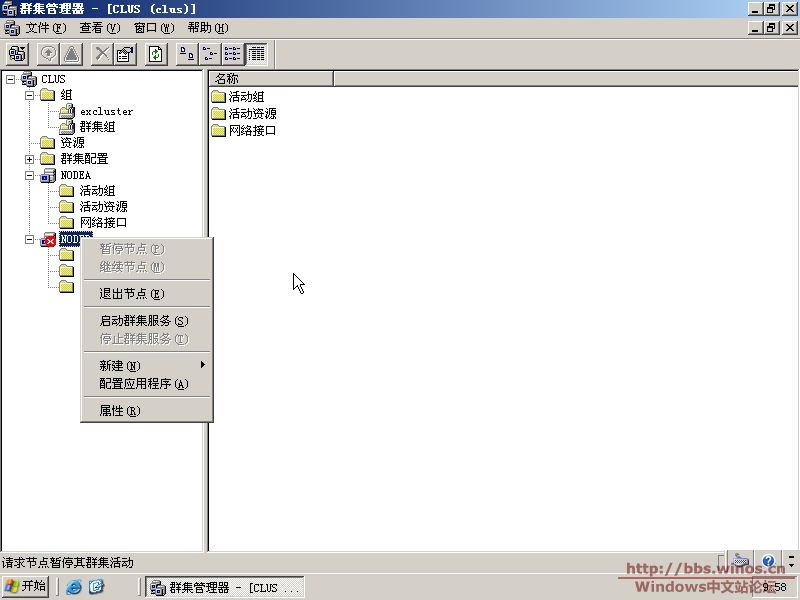Click the refresh toolbar icon

point(156,54)
